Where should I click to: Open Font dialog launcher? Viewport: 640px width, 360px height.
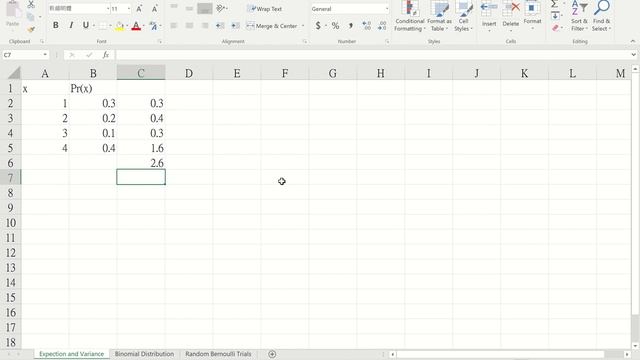[160, 42]
